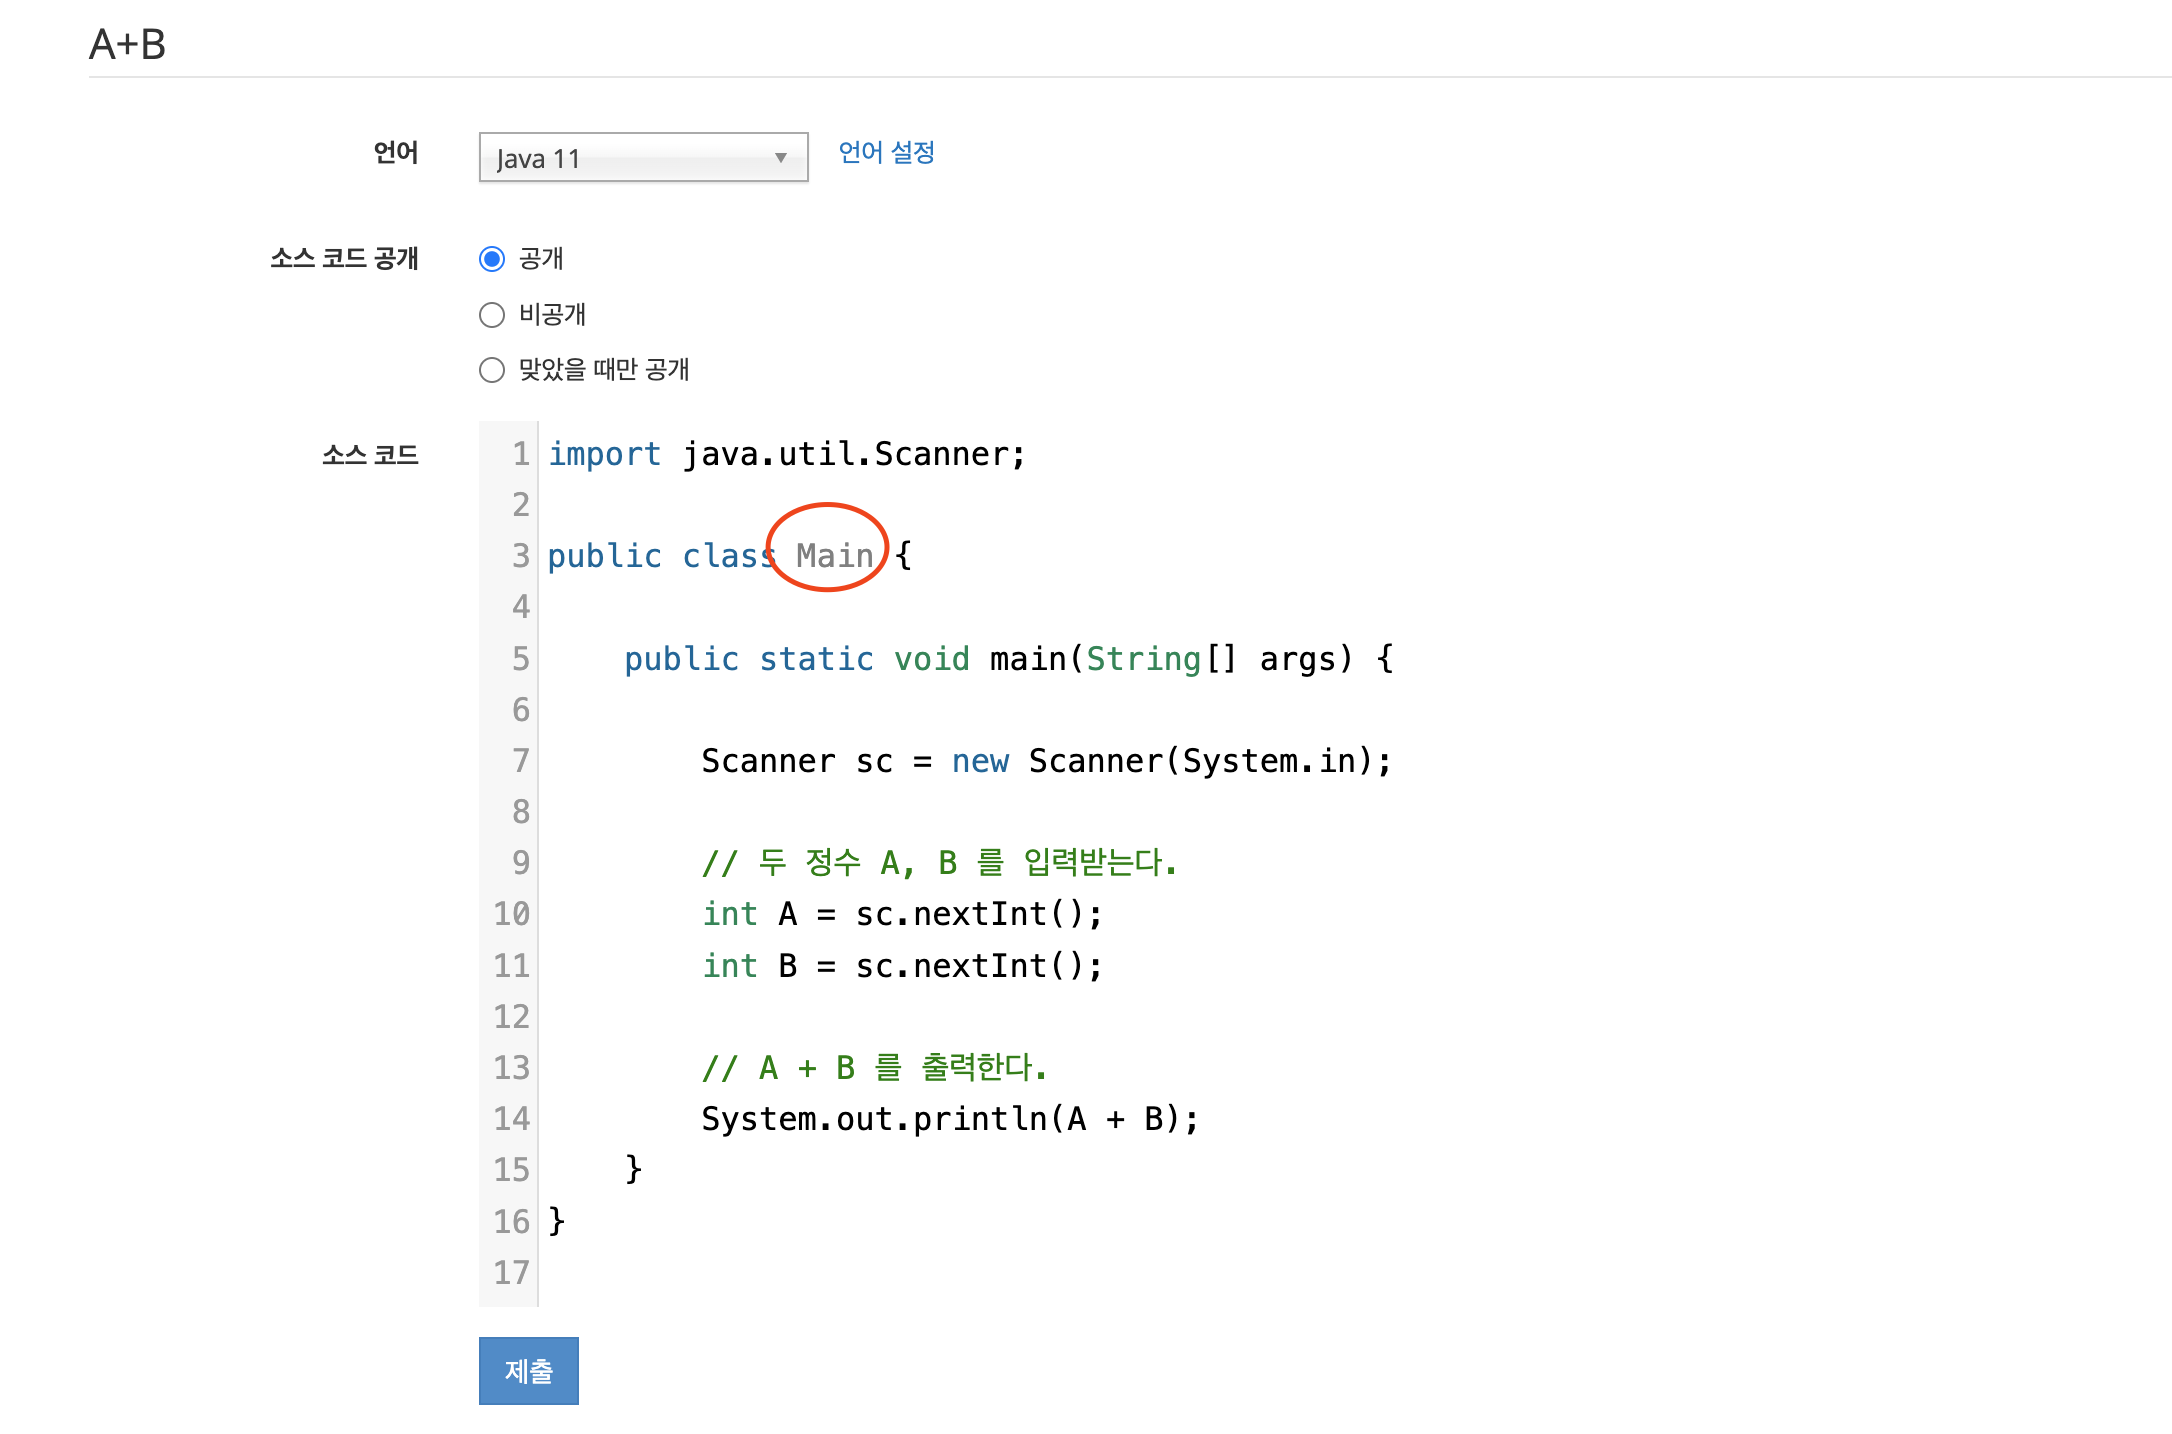Image resolution: width=2172 pixels, height=1434 pixels.
Task: Click the import keyword on line 1
Action: tap(604, 454)
